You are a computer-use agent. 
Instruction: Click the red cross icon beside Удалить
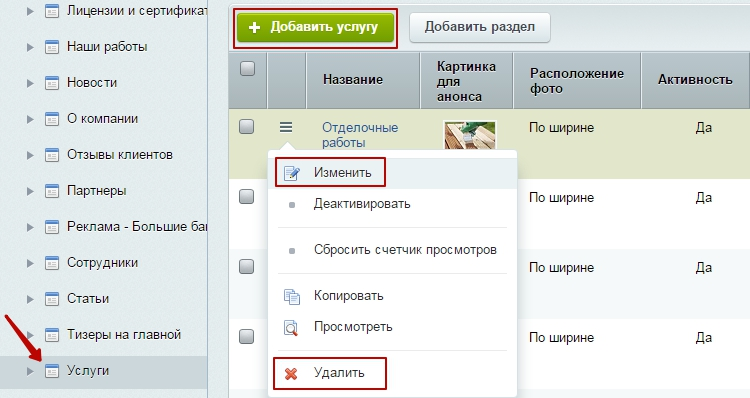[291, 374]
